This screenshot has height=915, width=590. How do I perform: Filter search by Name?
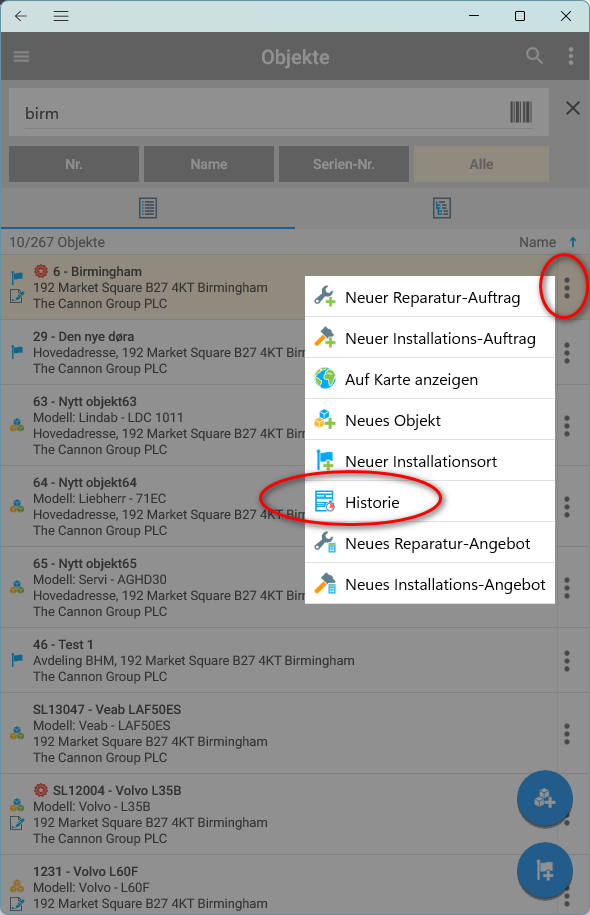(x=209, y=164)
